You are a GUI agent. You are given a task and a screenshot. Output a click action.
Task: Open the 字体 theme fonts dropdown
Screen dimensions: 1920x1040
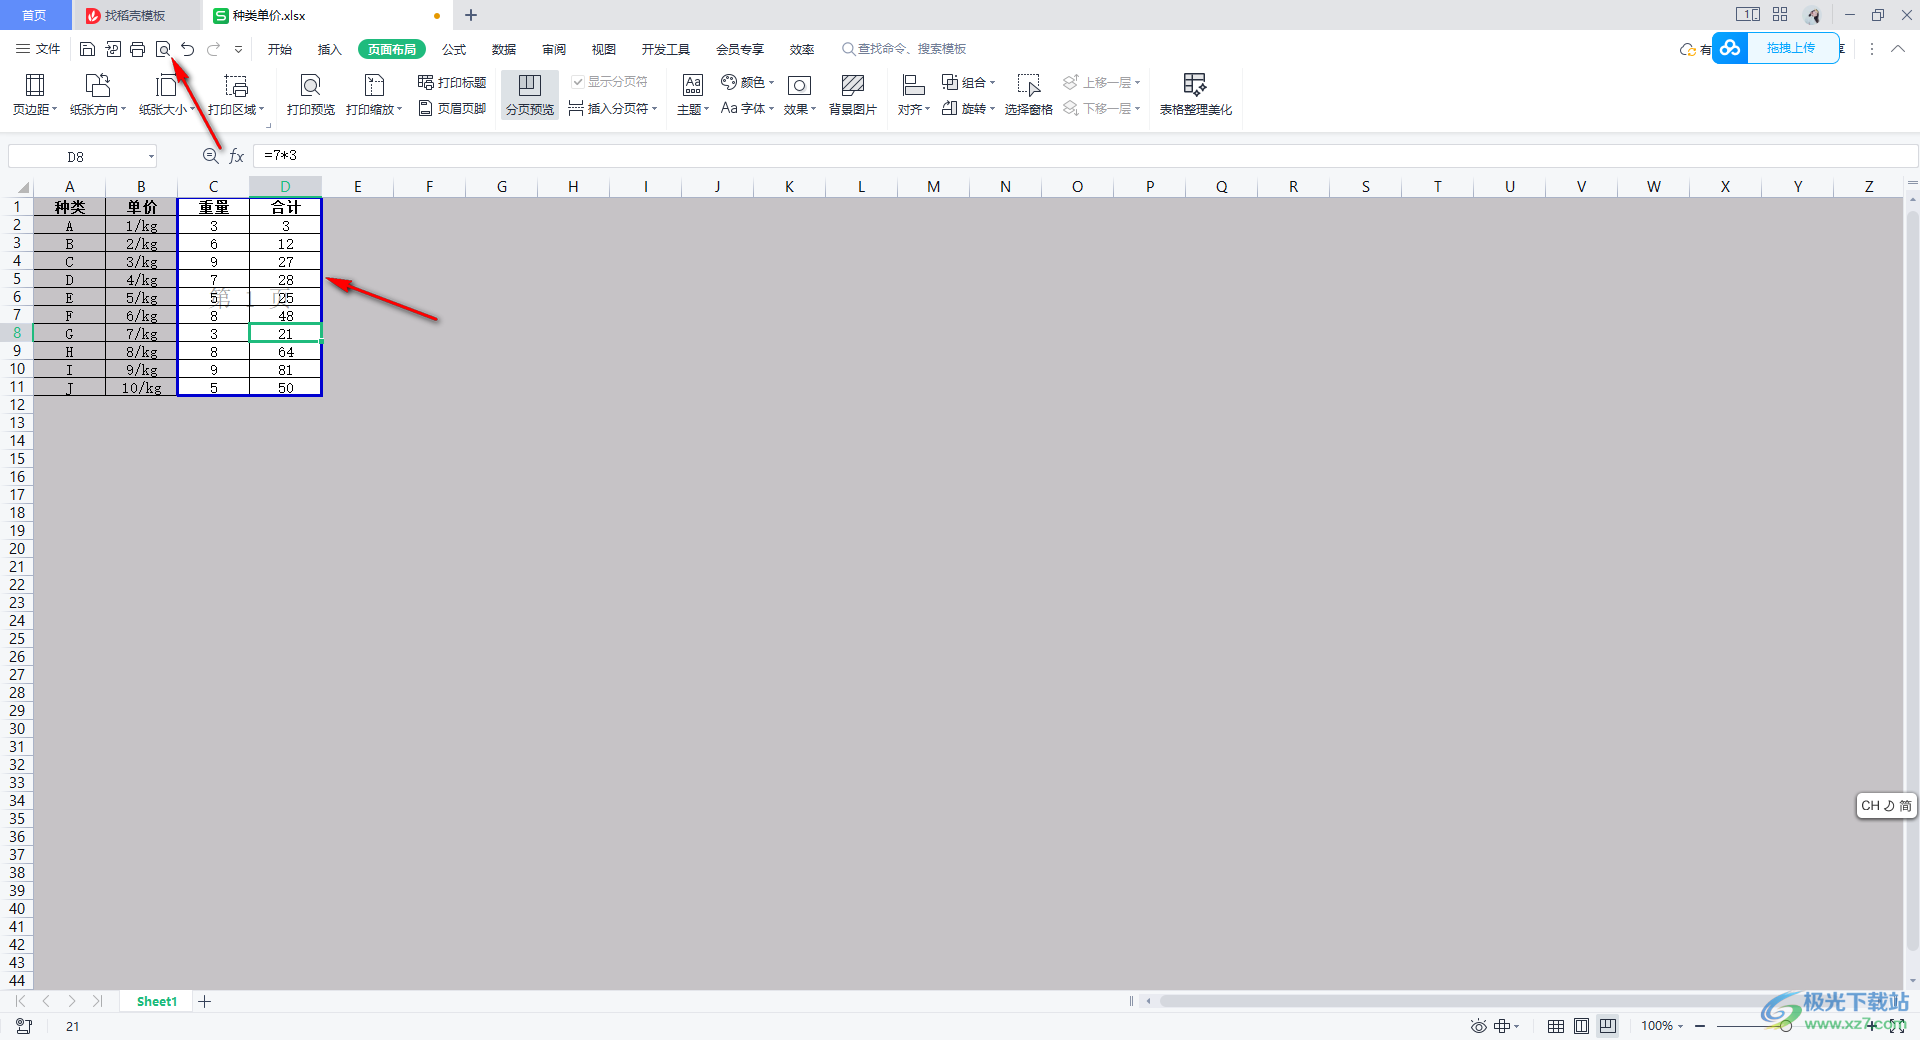tap(748, 108)
